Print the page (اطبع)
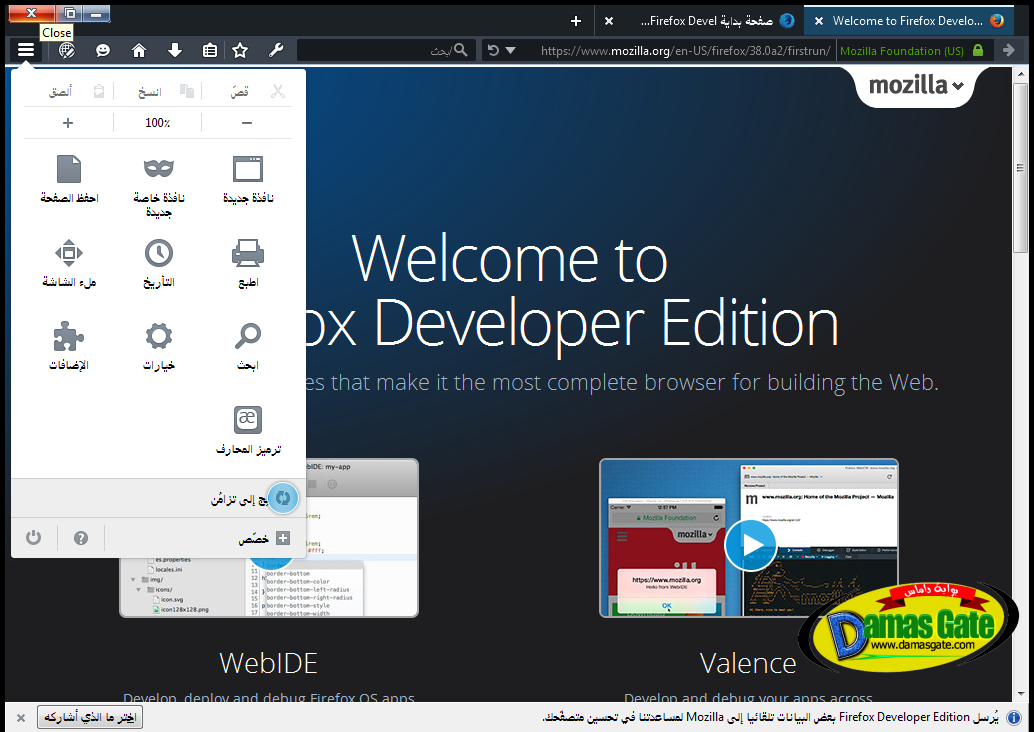This screenshot has width=1034, height=732. pos(248,263)
